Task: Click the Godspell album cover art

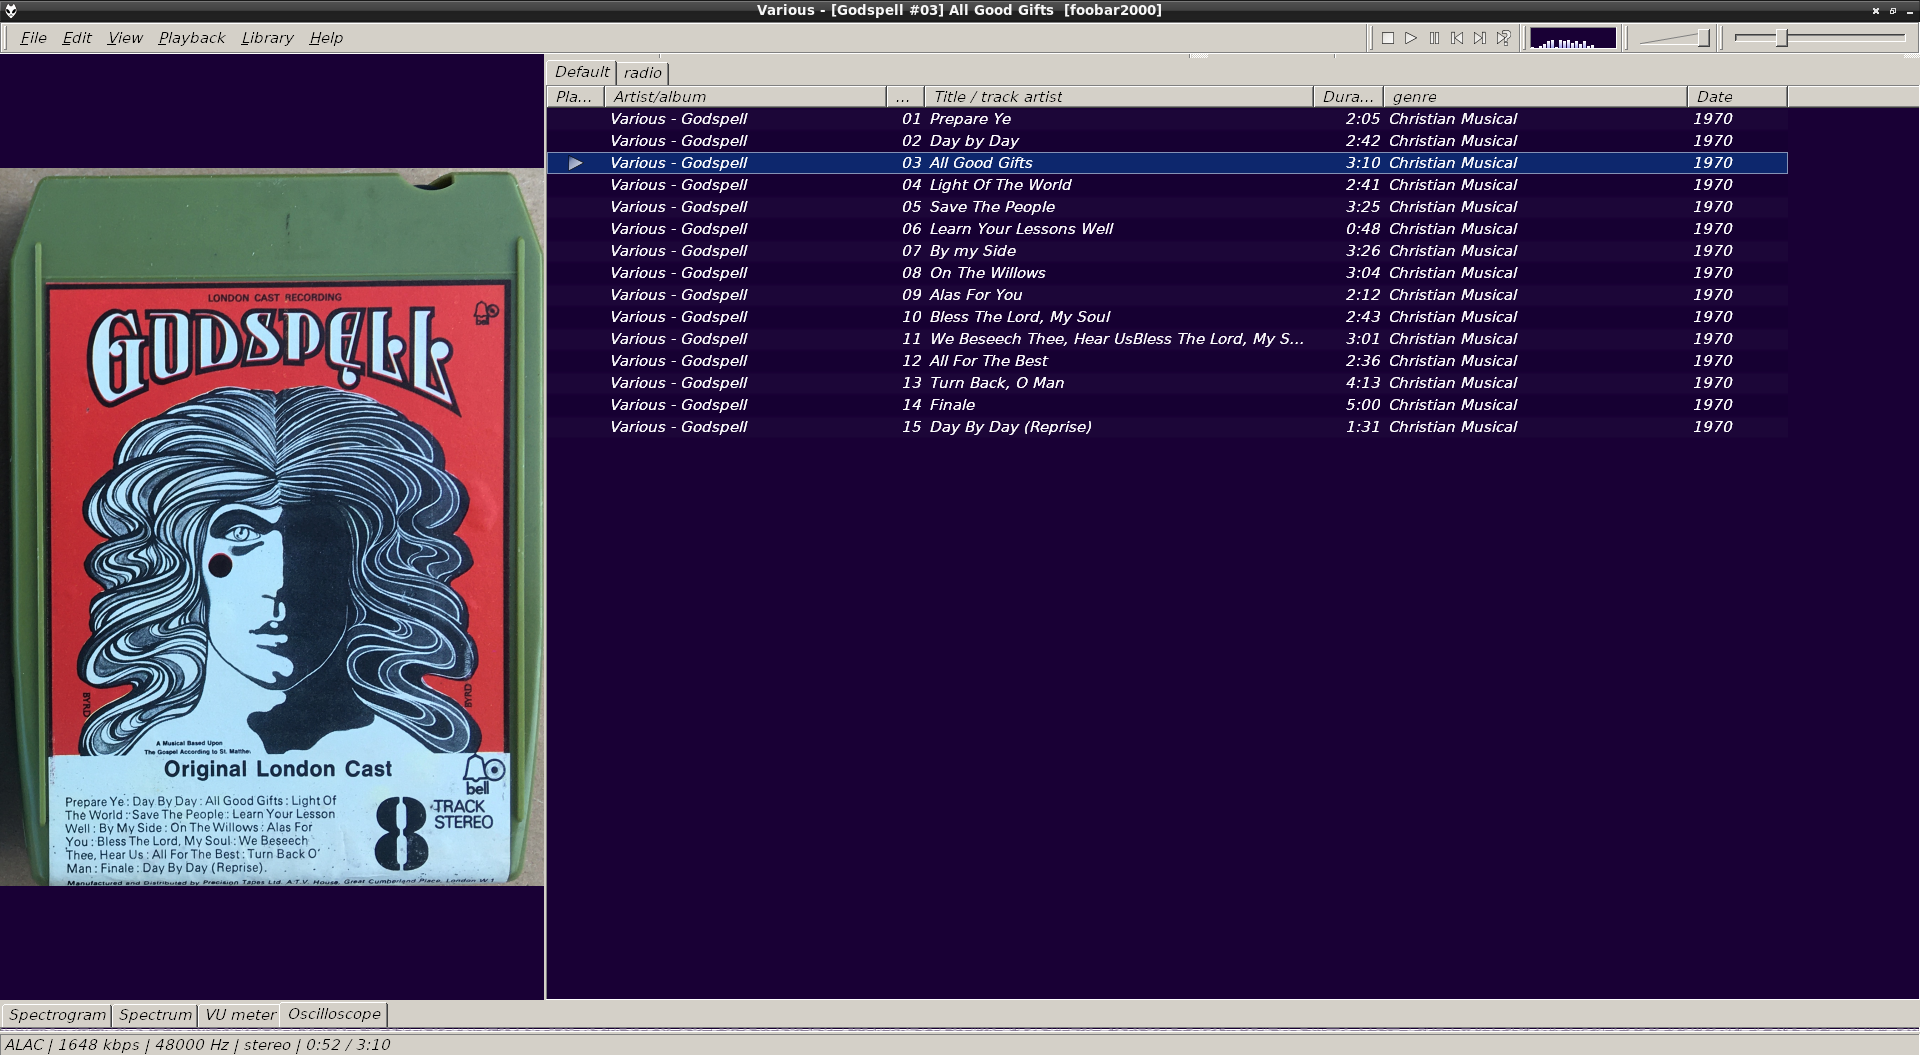Action: click(272, 527)
